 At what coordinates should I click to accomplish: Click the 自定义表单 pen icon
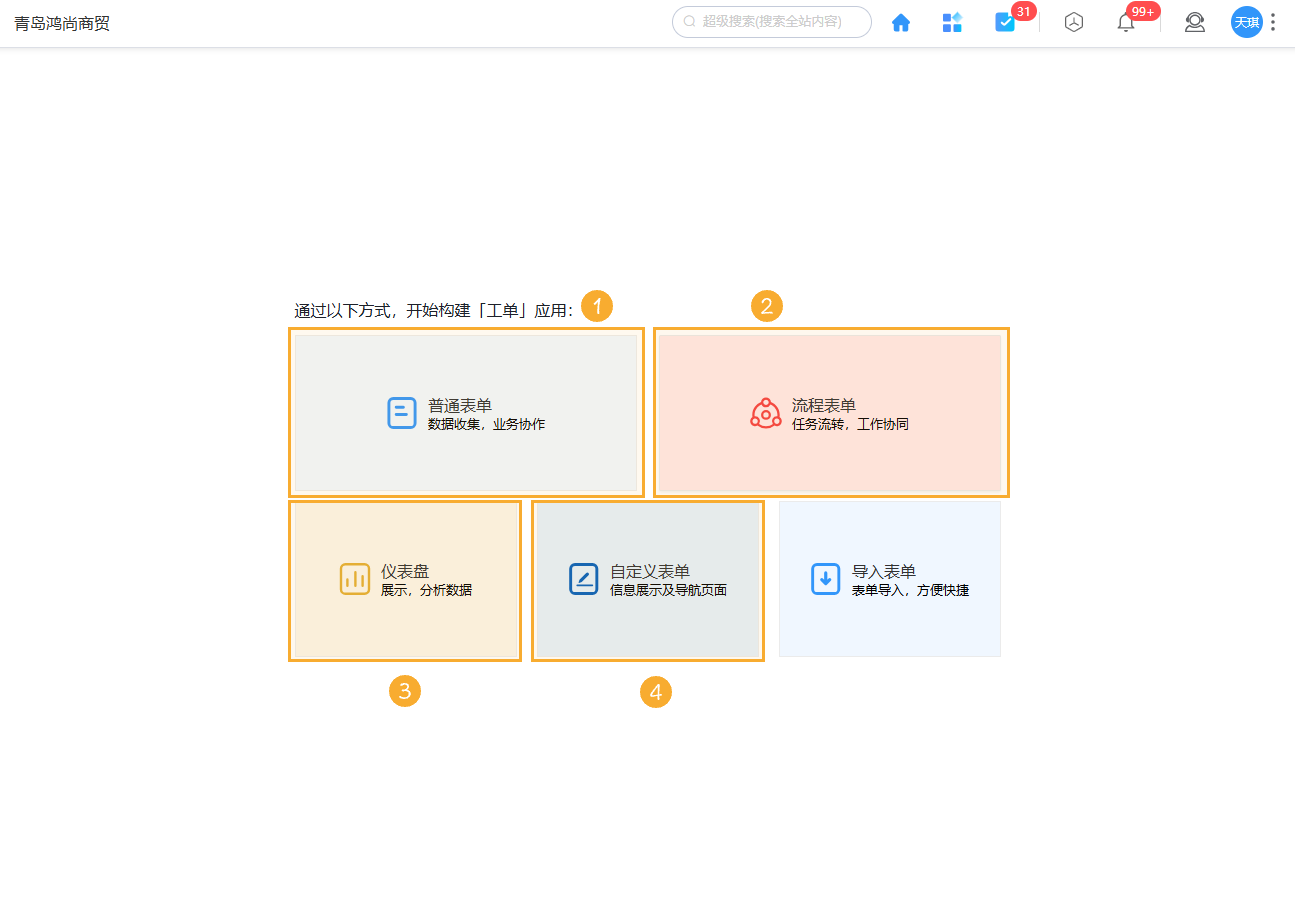click(x=584, y=578)
